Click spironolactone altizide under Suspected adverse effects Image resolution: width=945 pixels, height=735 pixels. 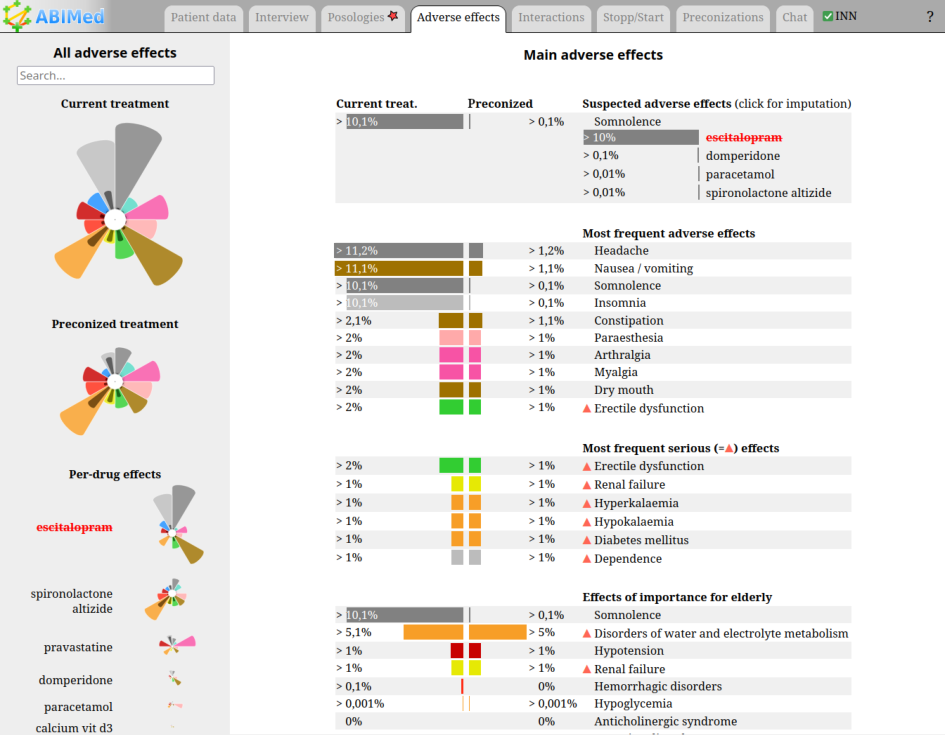pyautogui.click(x=768, y=193)
